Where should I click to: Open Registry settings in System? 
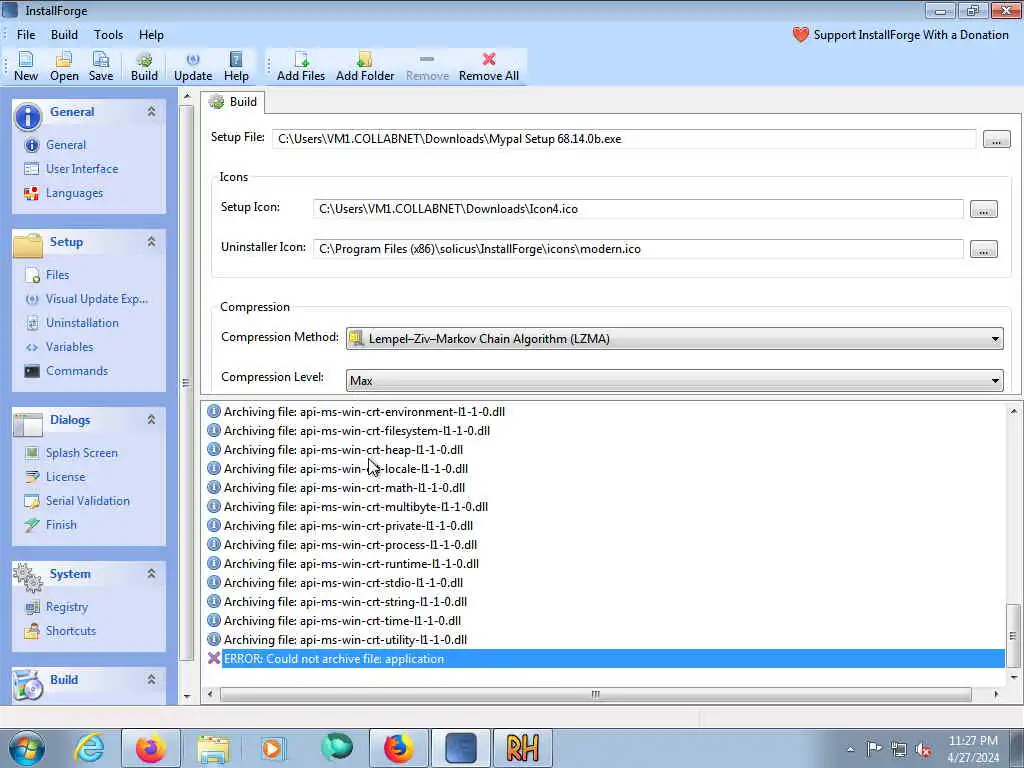(66, 607)
